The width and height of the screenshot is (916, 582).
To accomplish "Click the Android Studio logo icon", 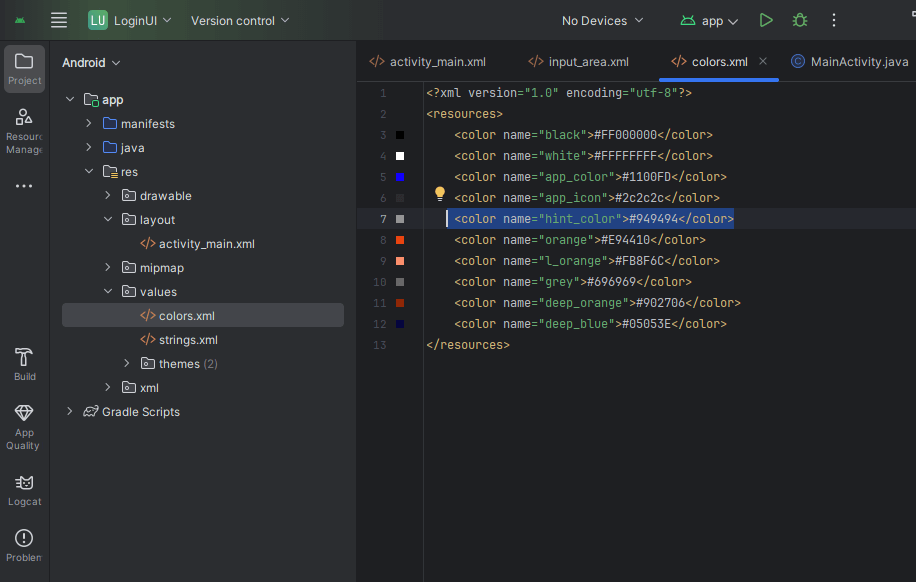I will pos(20,20).
